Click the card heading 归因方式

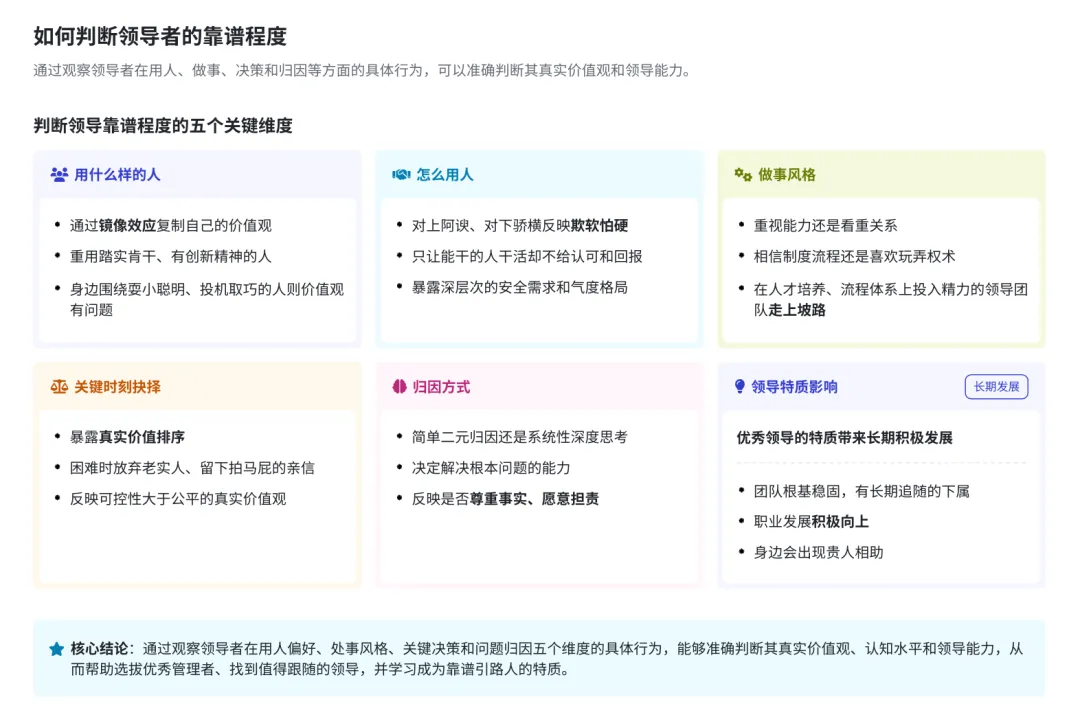[441, 386]
